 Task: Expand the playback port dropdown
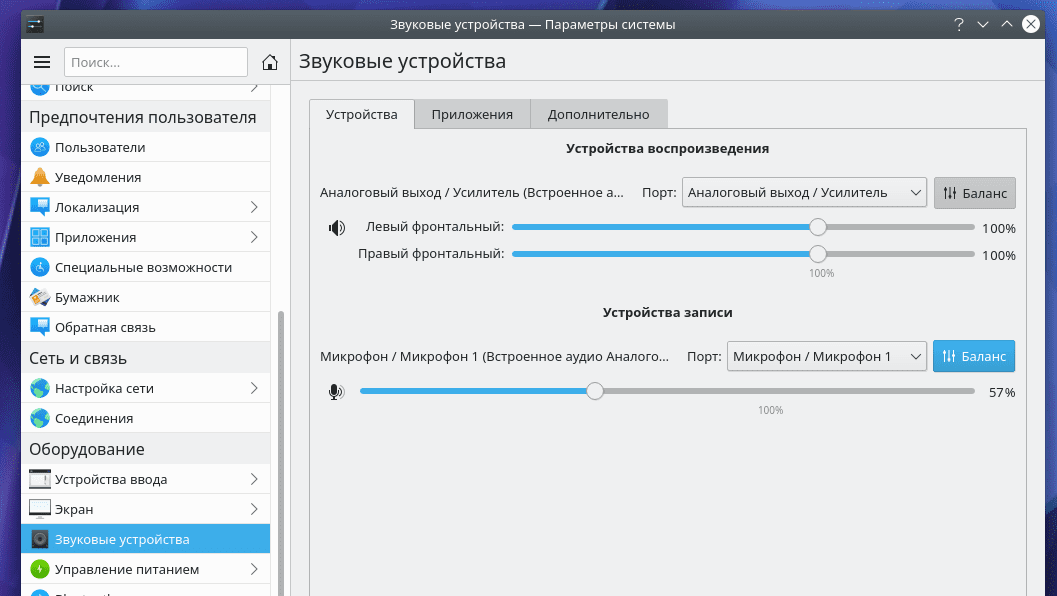coord(804,192)
